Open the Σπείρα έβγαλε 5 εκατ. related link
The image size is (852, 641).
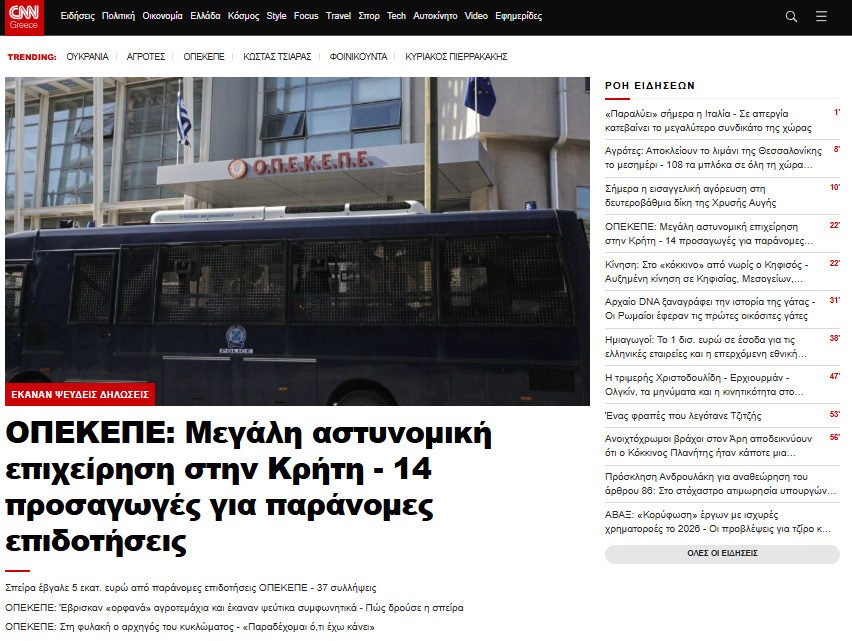click(190, 588)
